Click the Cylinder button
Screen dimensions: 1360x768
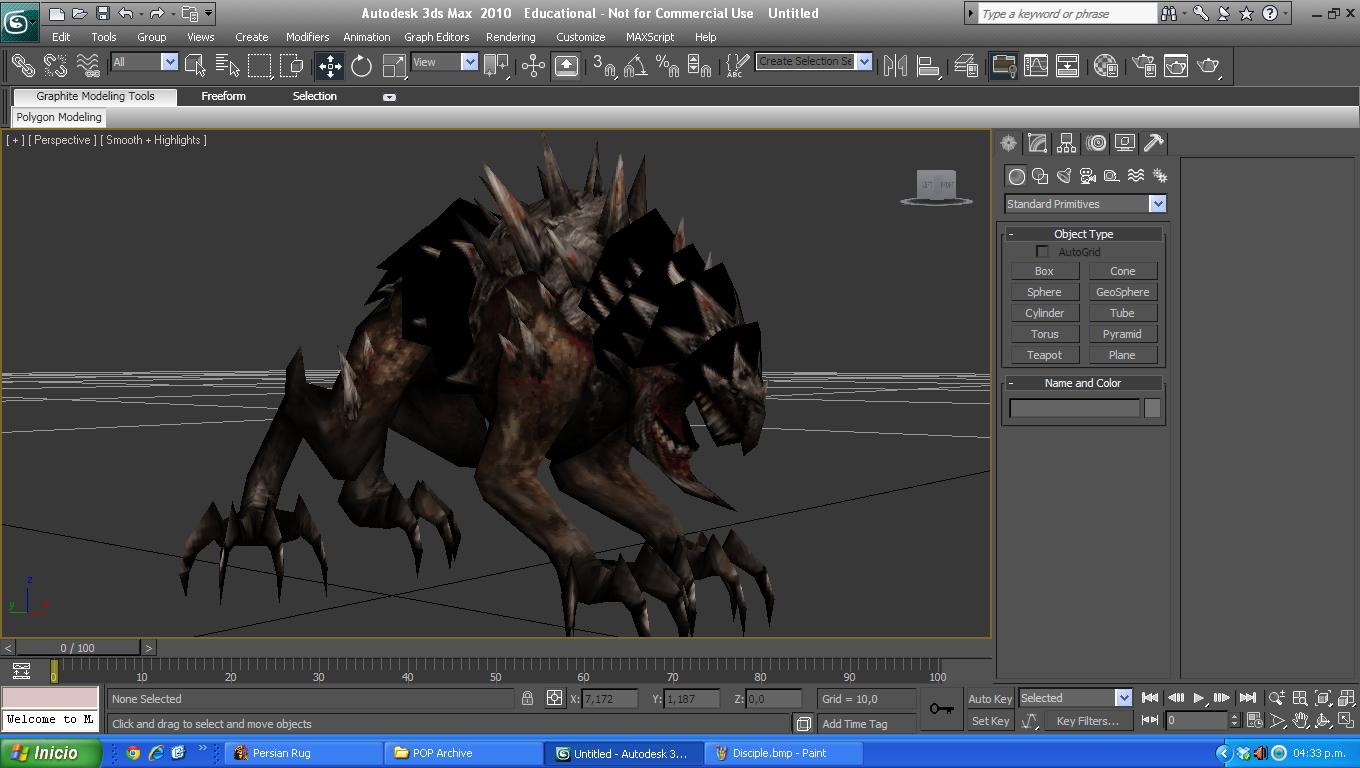pyautogui.click(x=1044, y=313)
